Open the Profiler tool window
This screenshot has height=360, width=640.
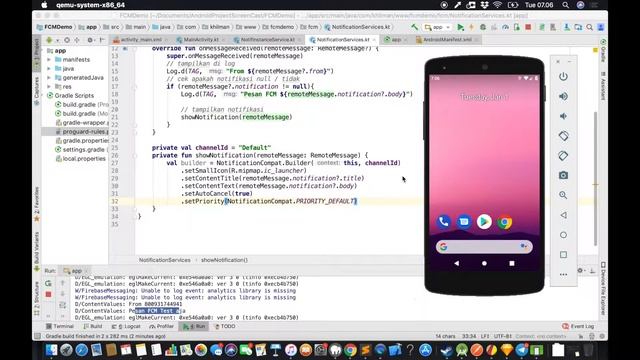pos(161,326)
